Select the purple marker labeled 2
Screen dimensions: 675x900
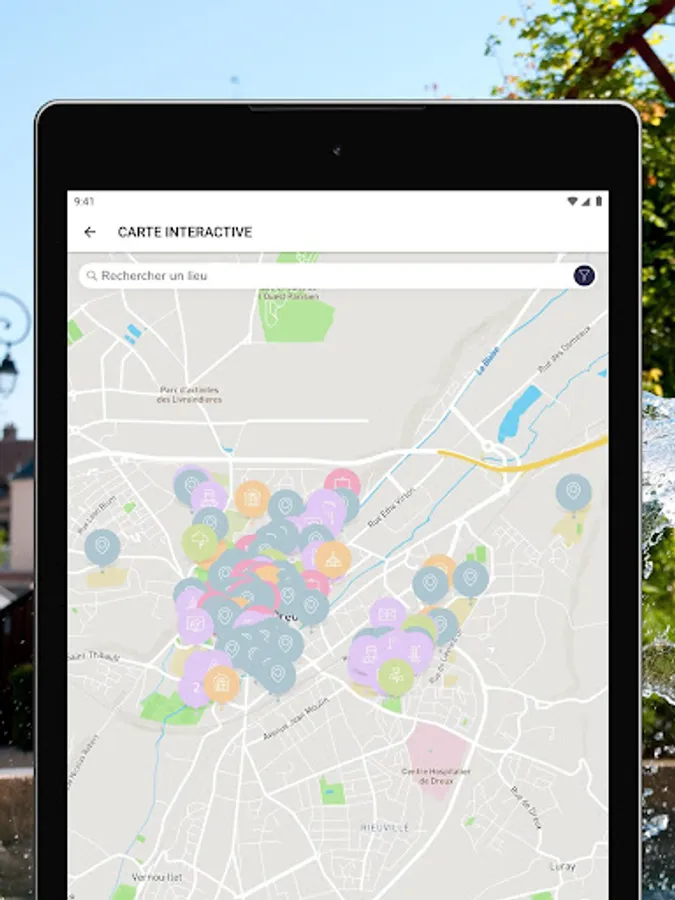(x=196, y=686)
